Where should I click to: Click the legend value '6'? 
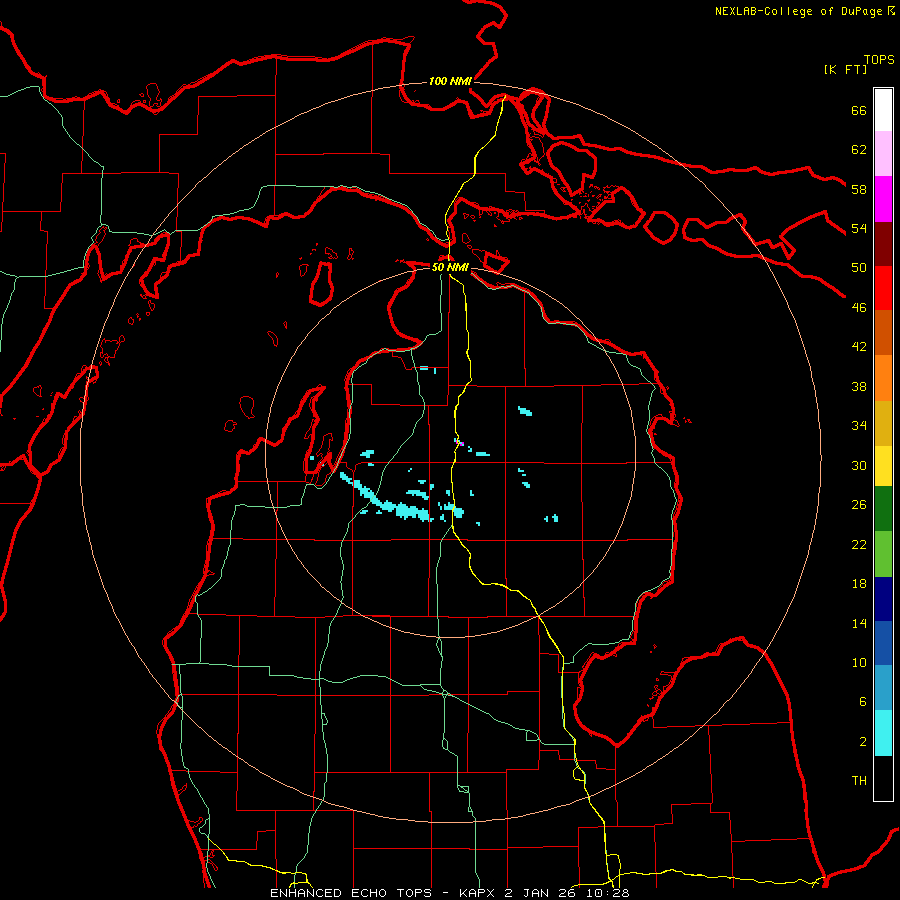(x=863, y=702)
